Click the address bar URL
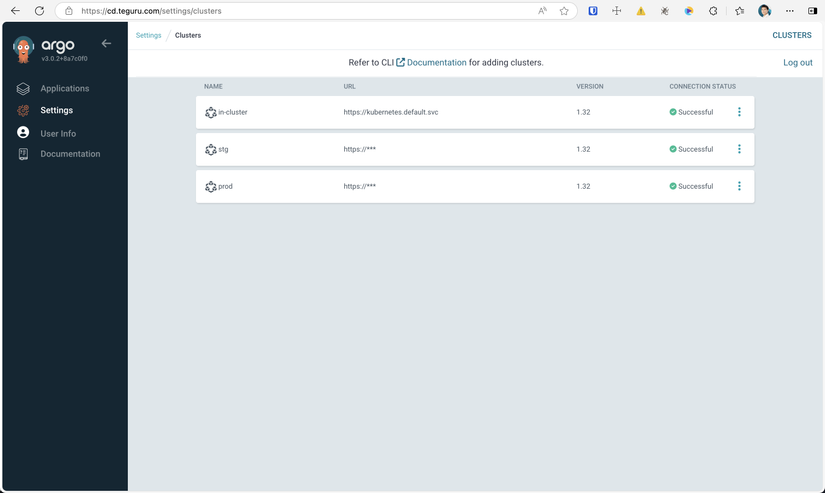The image size is (825, 493). click(x=151, y=11)
